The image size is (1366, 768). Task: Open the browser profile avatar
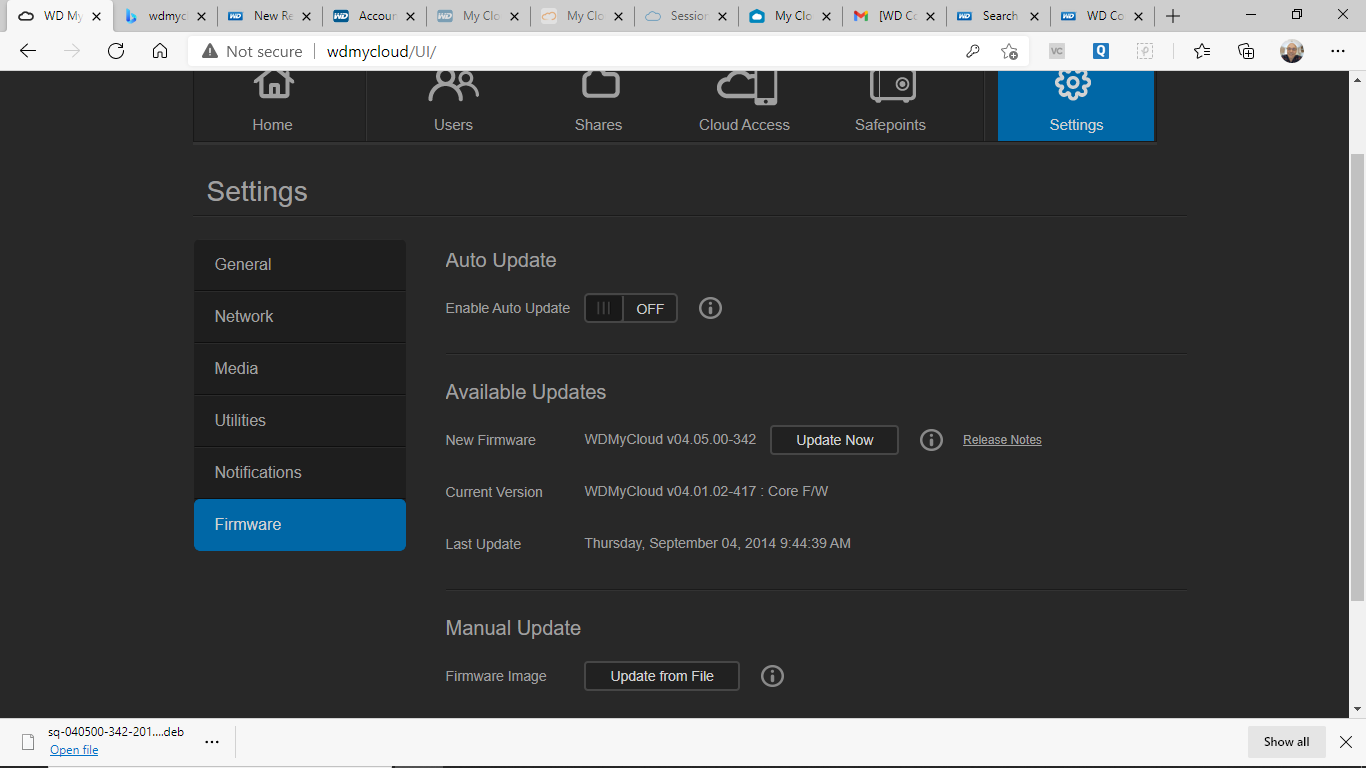[x=1292, y=51]
